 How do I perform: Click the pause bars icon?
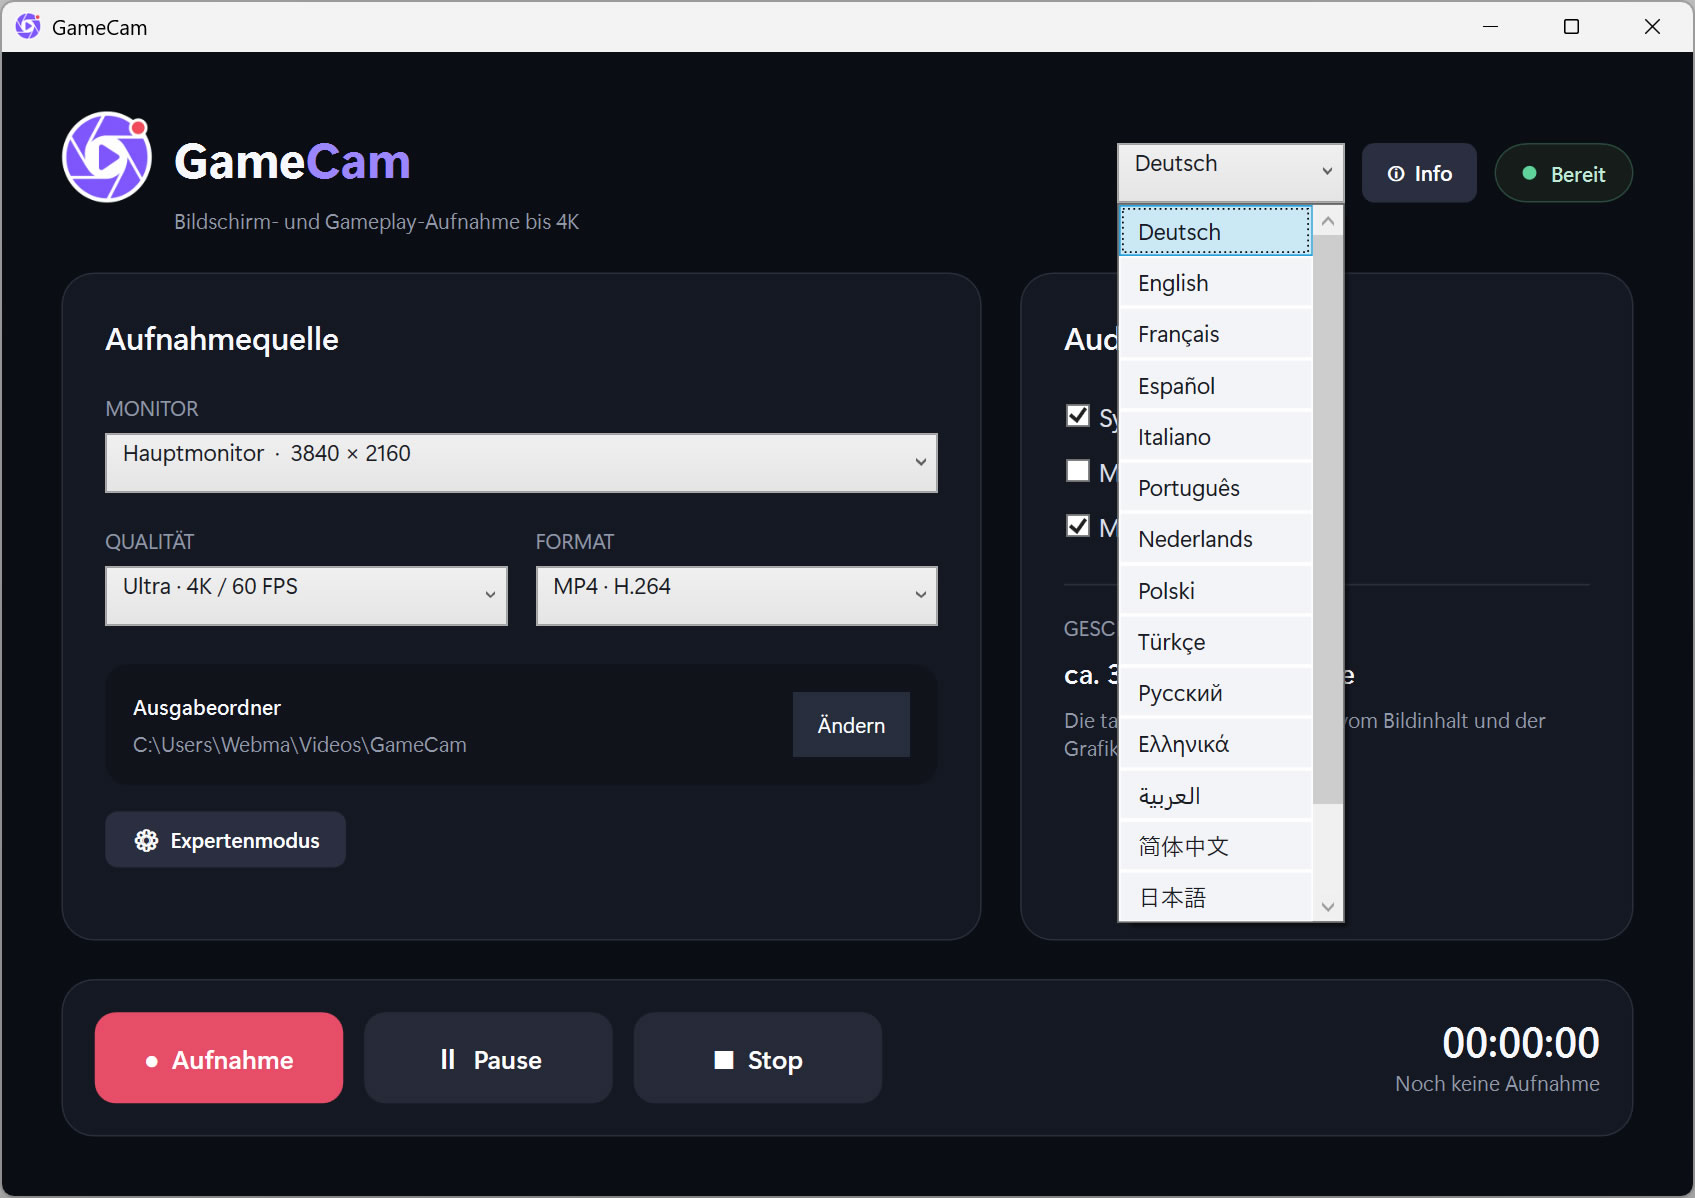(x=448, y=1059)
